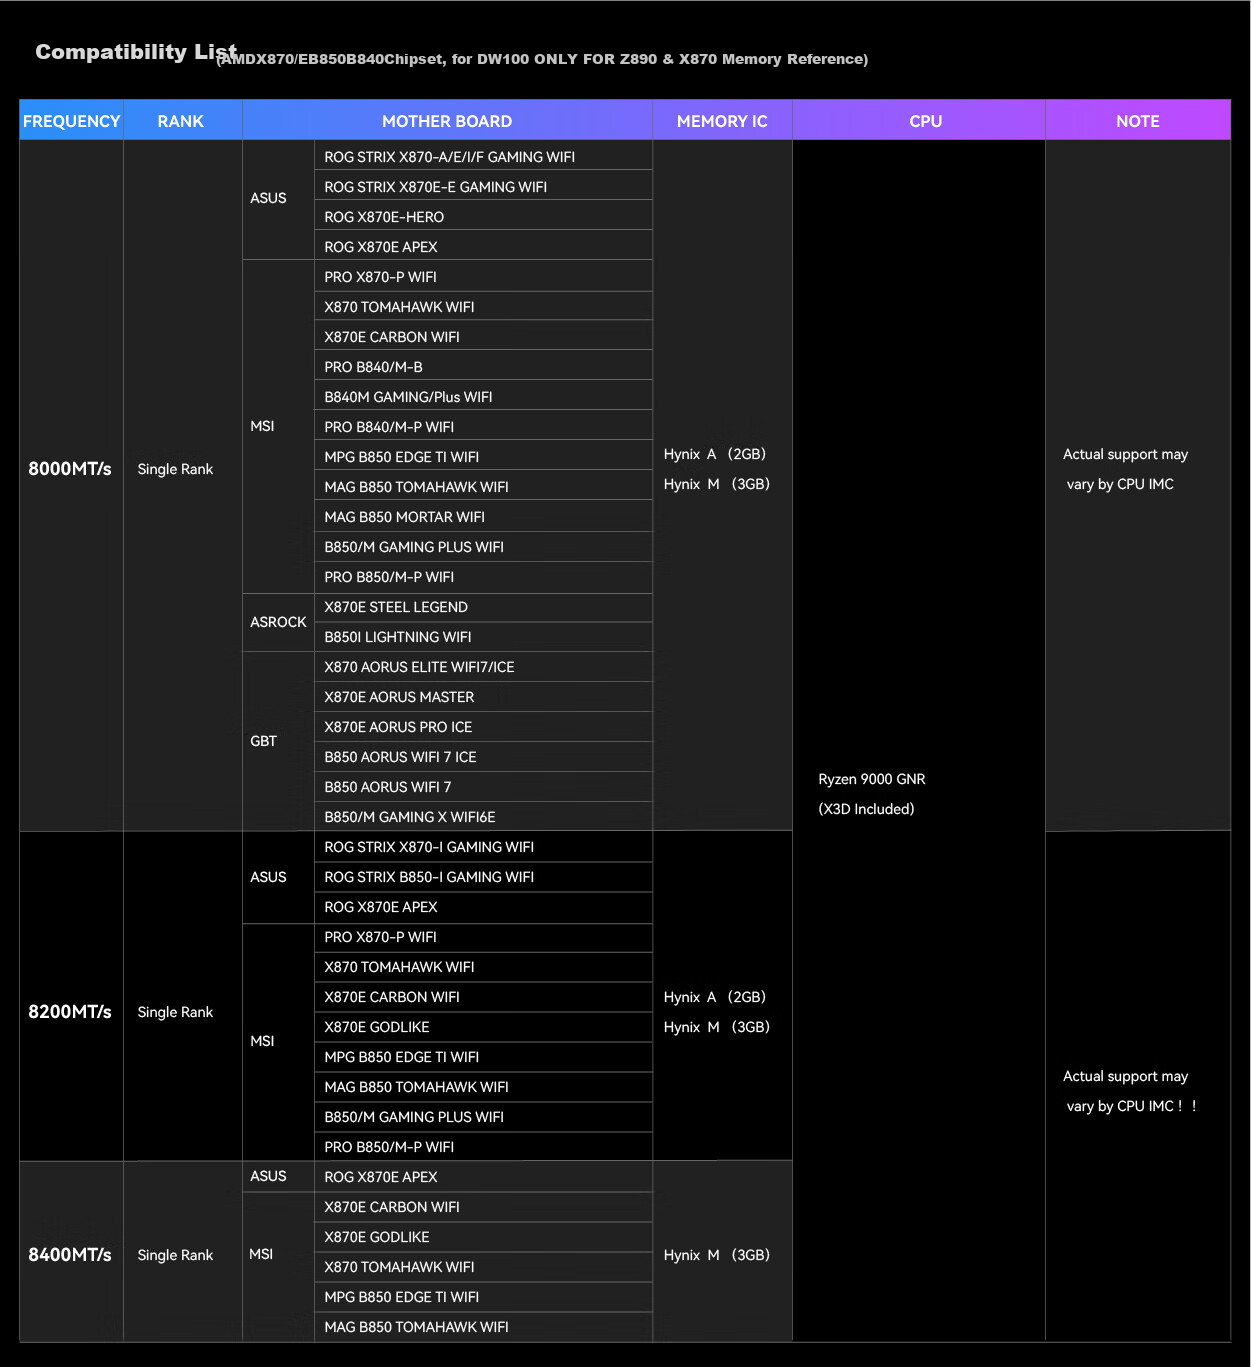Select Hynix A (2GB) in 8000MT/s row
This screenshot has height=1367, width=1251.
(715, 454)
